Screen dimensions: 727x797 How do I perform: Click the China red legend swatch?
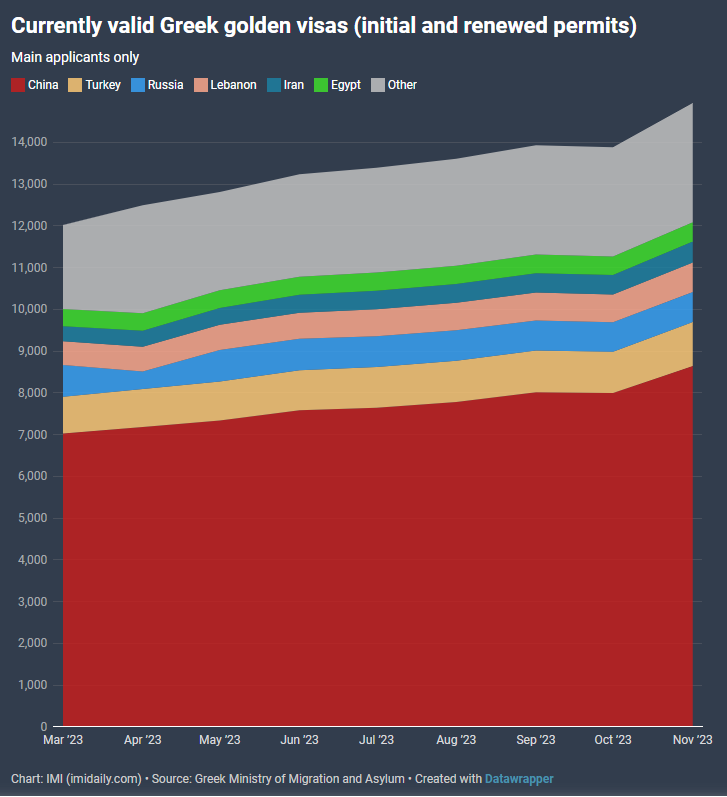pyautogui.click(x=18, y=85)
